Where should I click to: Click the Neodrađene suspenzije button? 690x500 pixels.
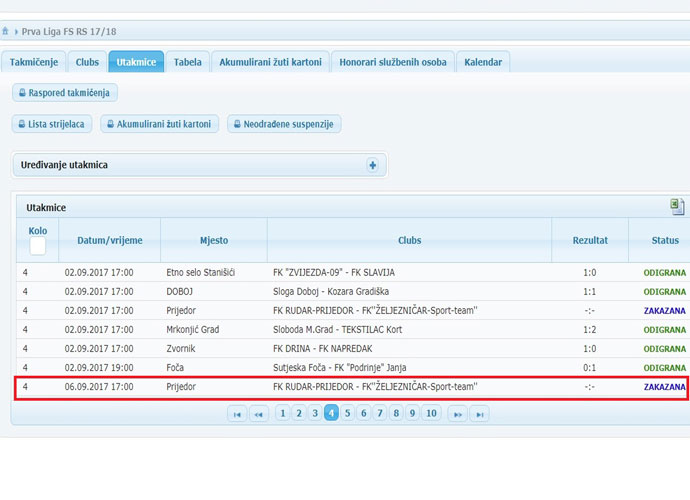tap(284, 124)
